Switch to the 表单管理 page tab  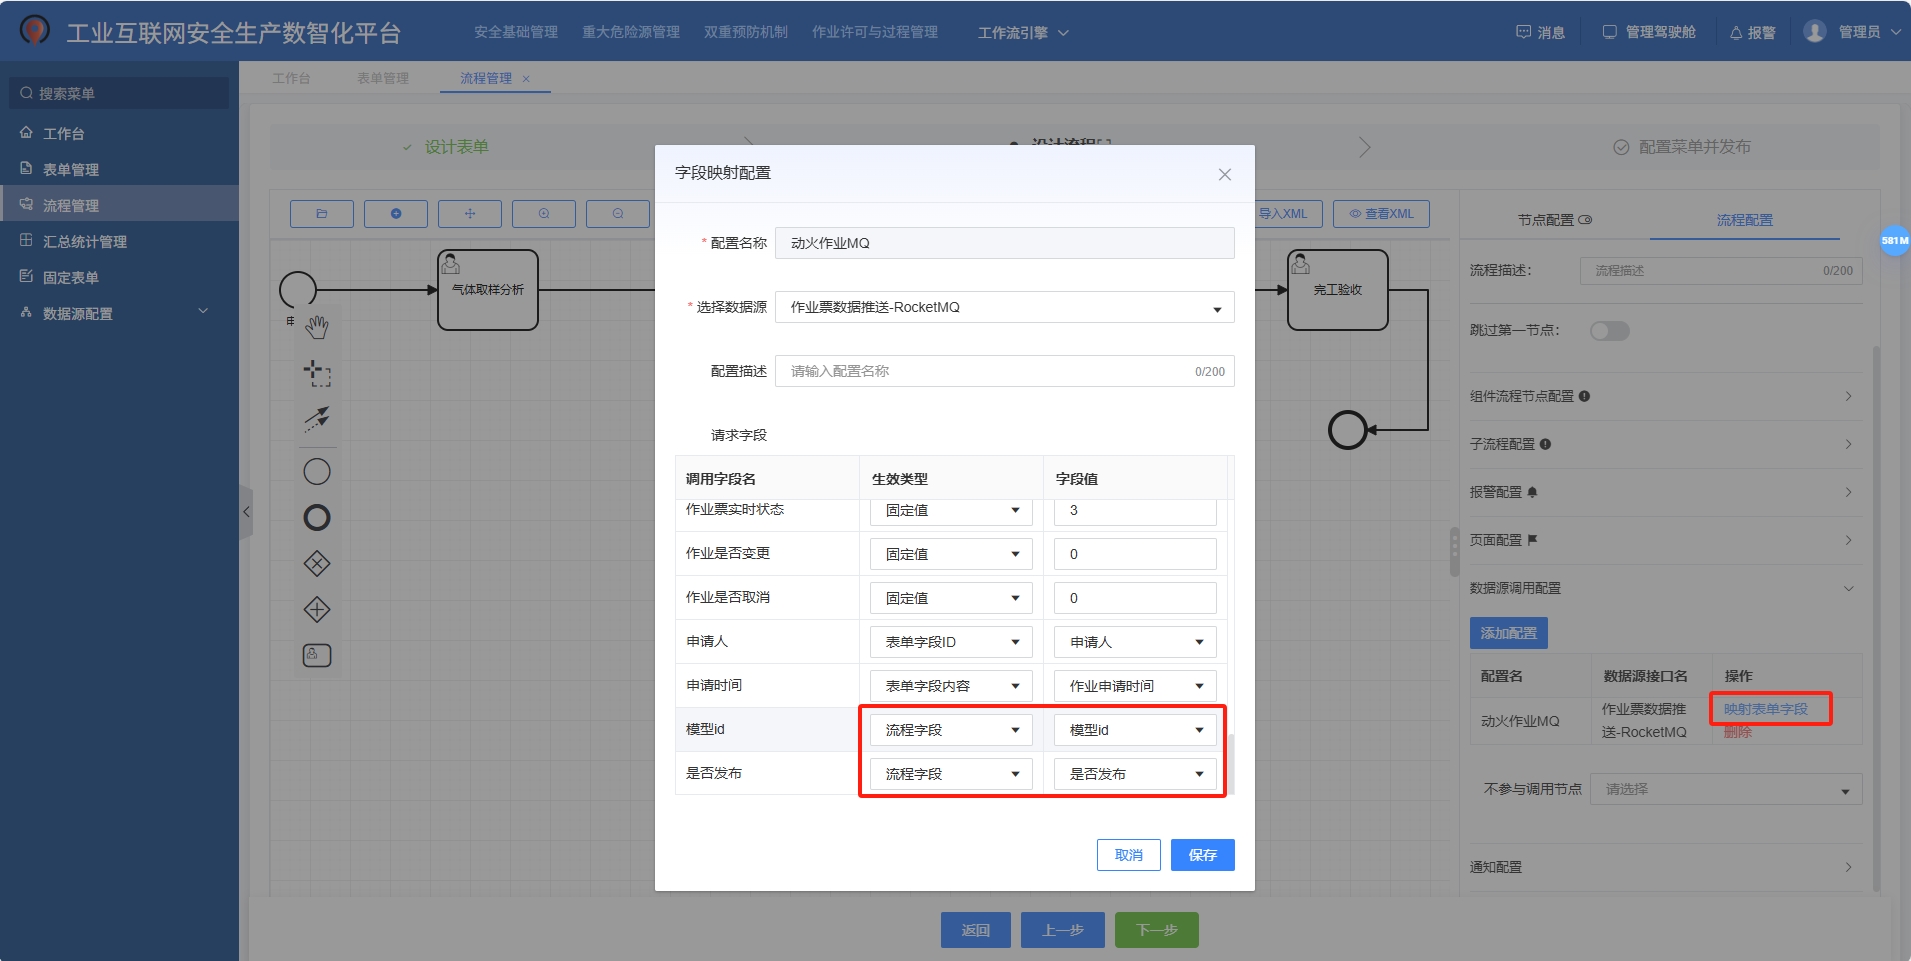tap(383, 78)
